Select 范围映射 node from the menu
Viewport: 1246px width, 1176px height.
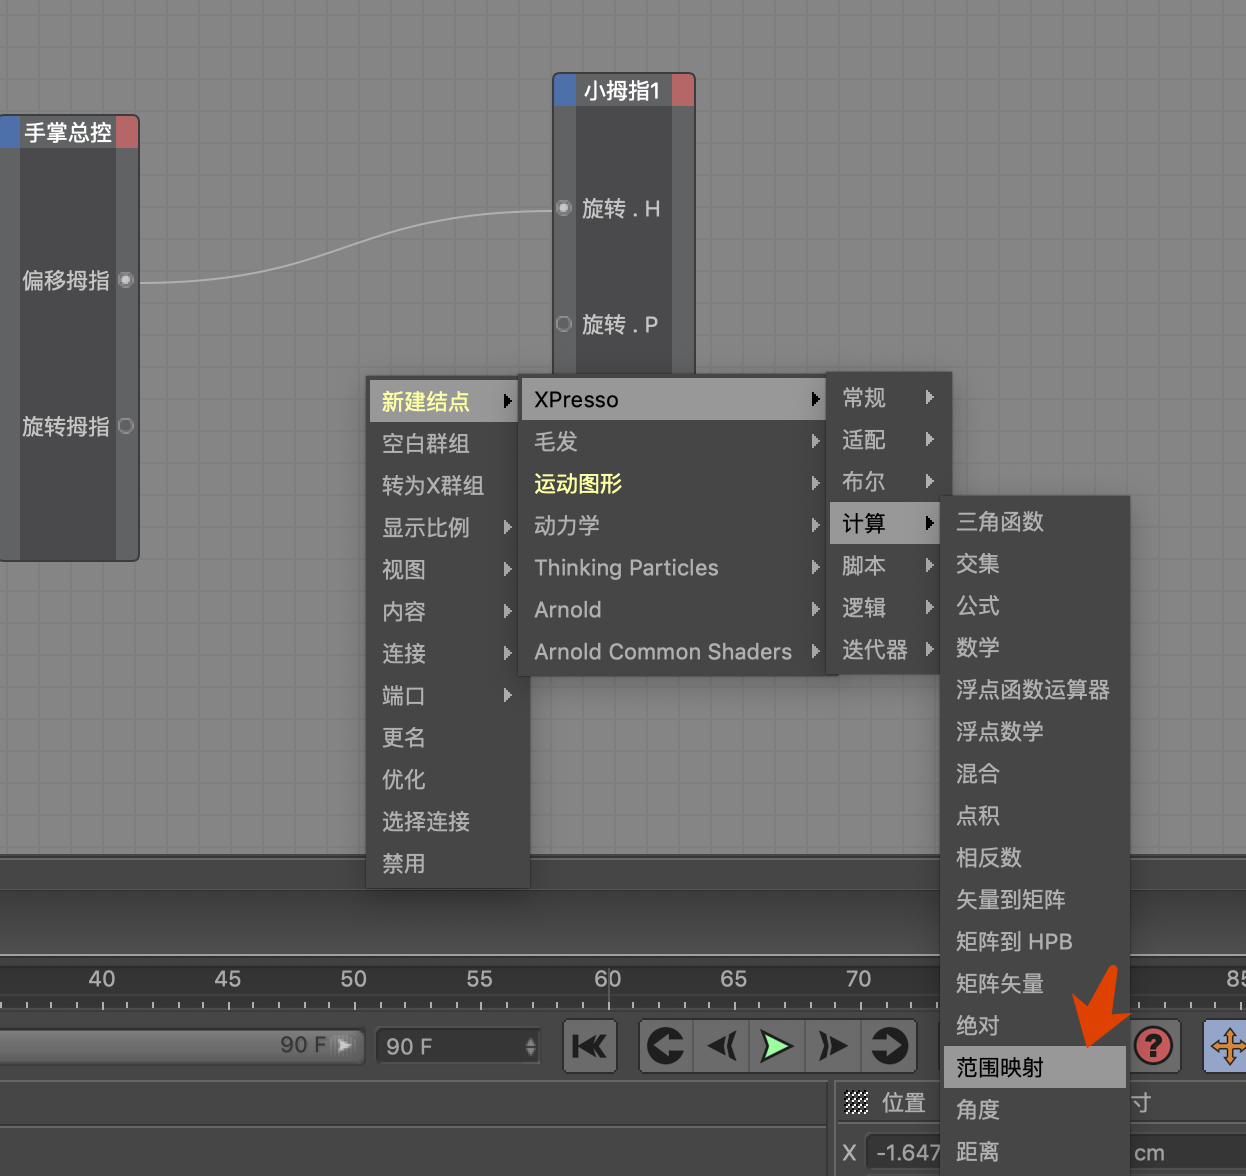[x=1035, y=1067]
